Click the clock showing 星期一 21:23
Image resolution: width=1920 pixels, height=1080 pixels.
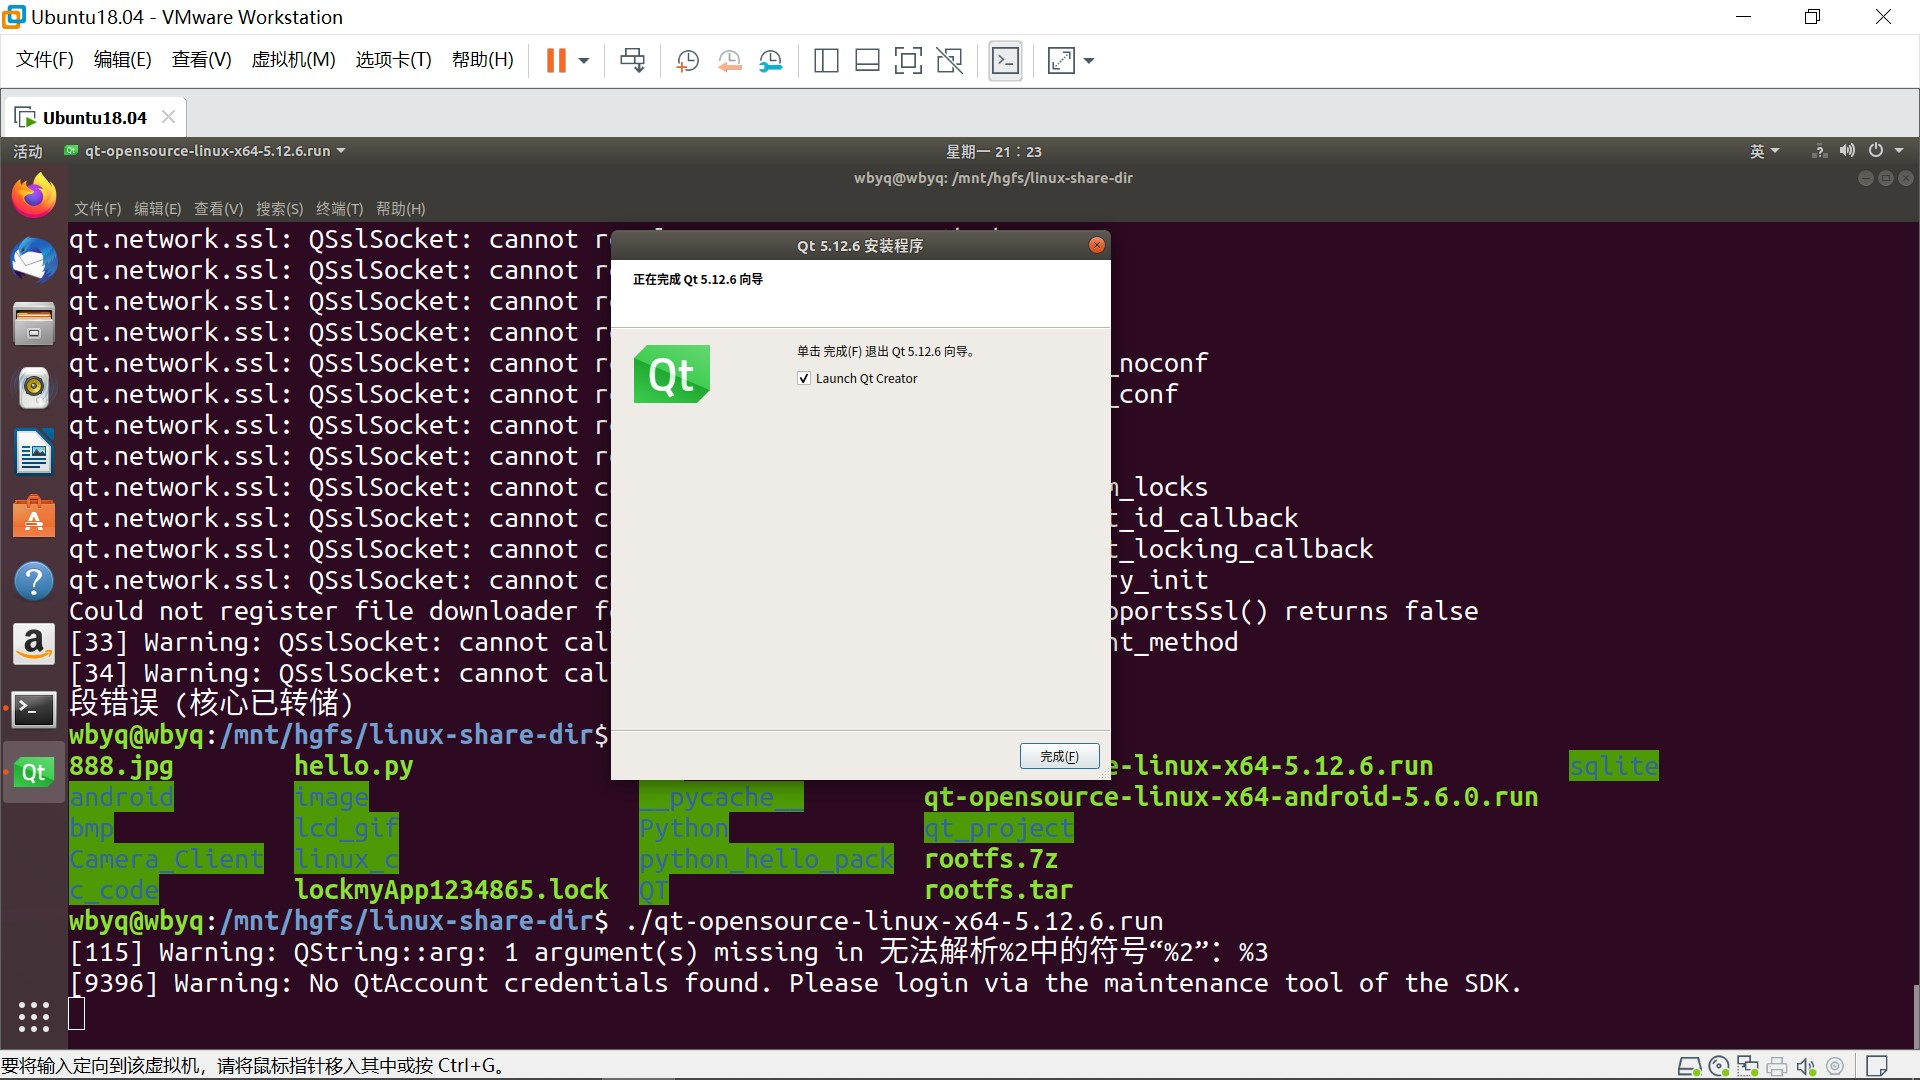[x=993, y=151]
